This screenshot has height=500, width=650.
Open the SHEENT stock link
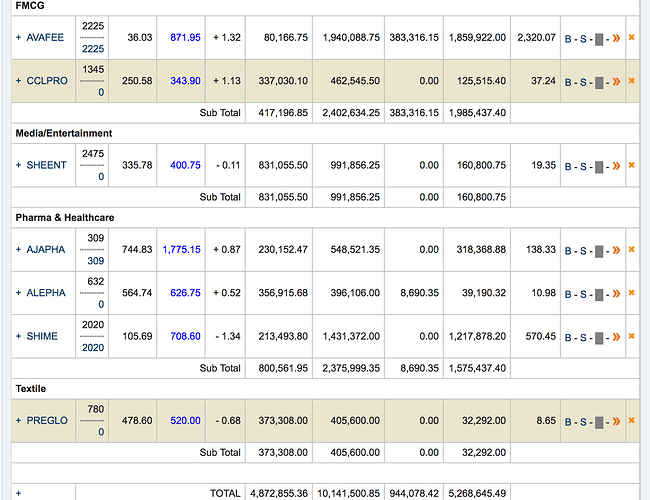point(46,165)
